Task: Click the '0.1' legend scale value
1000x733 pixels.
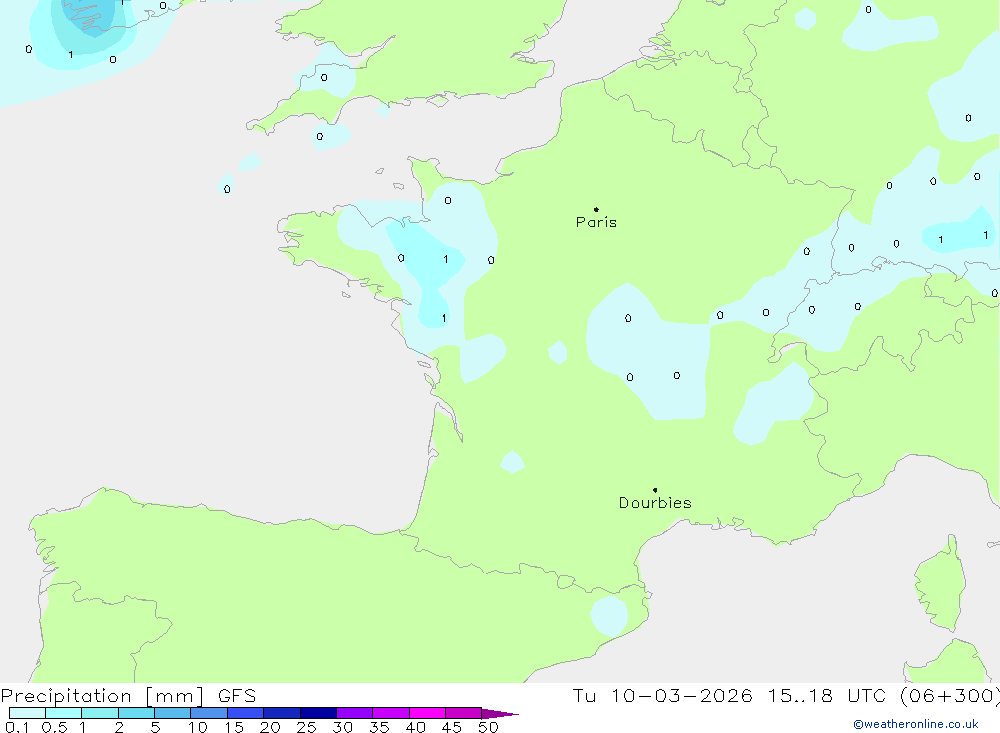Action: tap(17, 727)
